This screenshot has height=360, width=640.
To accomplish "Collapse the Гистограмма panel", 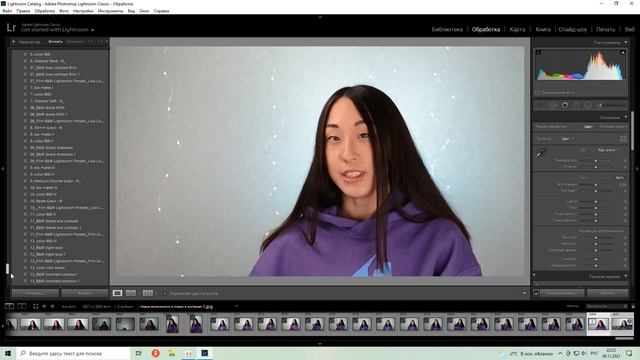I will coord(626,42).
